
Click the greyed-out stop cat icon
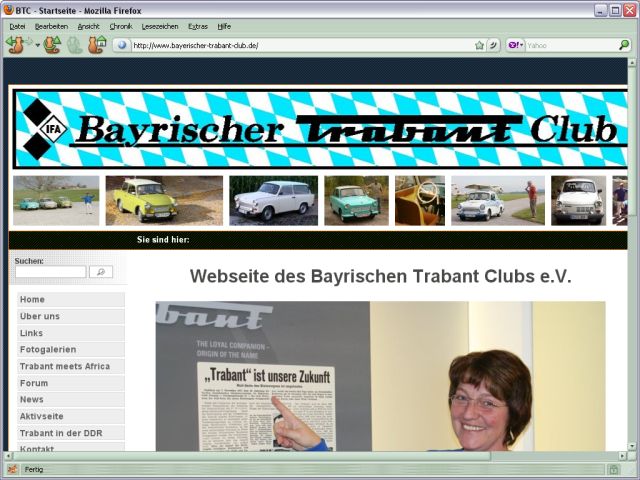coord(75,45)
